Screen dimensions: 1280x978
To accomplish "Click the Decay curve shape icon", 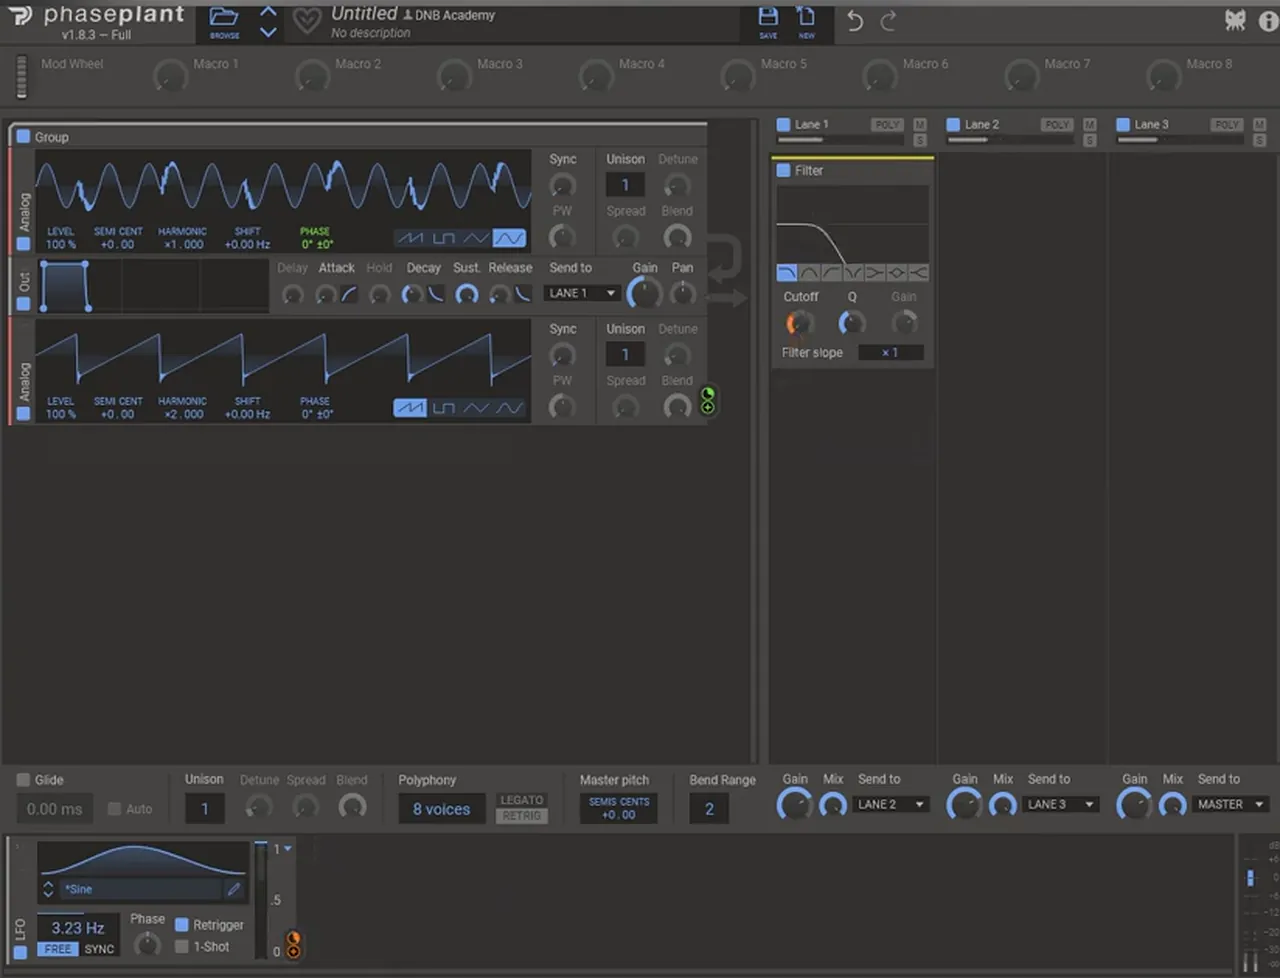I will coord(436,294).
